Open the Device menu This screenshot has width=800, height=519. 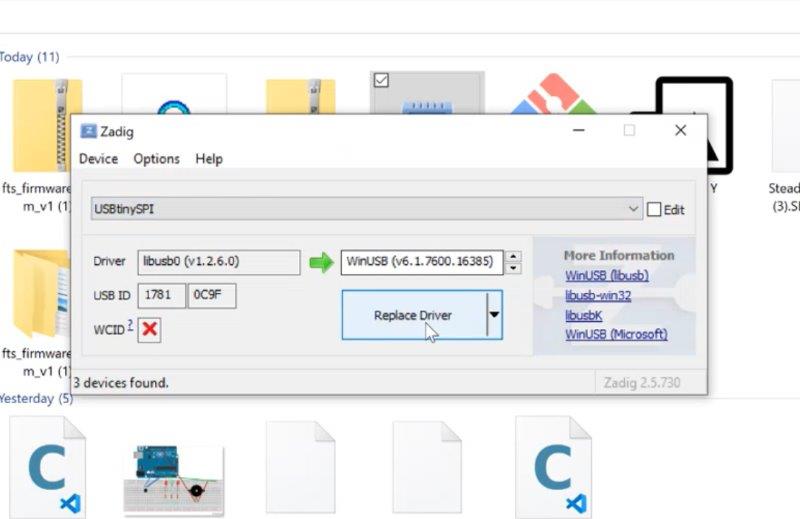coord(98,159)
